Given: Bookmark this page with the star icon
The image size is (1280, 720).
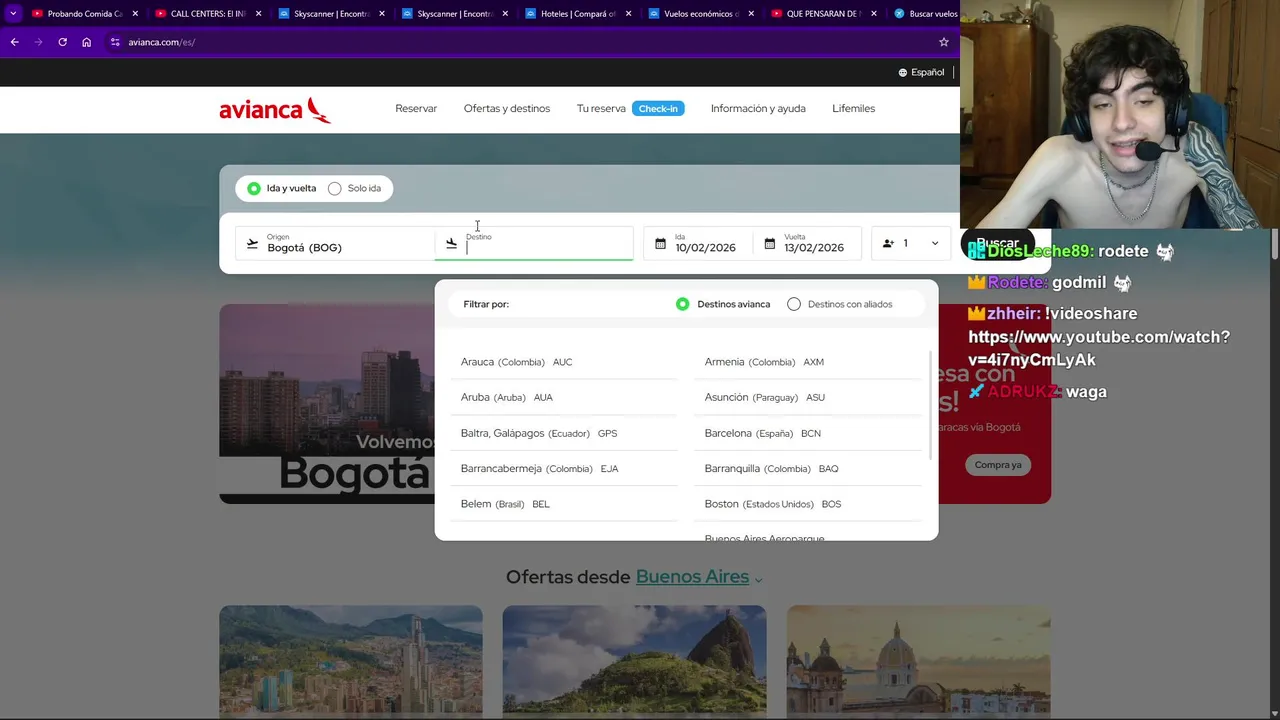Looking at the screenshot, I should [x=943, y=42].
